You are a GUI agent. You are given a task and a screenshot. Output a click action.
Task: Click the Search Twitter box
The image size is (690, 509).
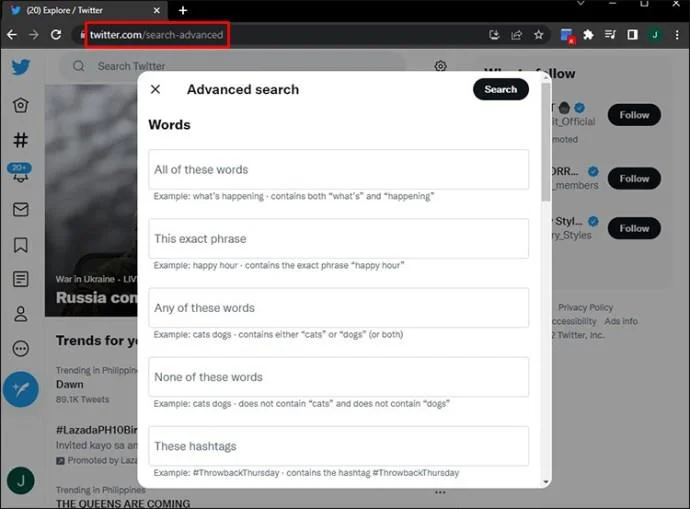[233, 66]
